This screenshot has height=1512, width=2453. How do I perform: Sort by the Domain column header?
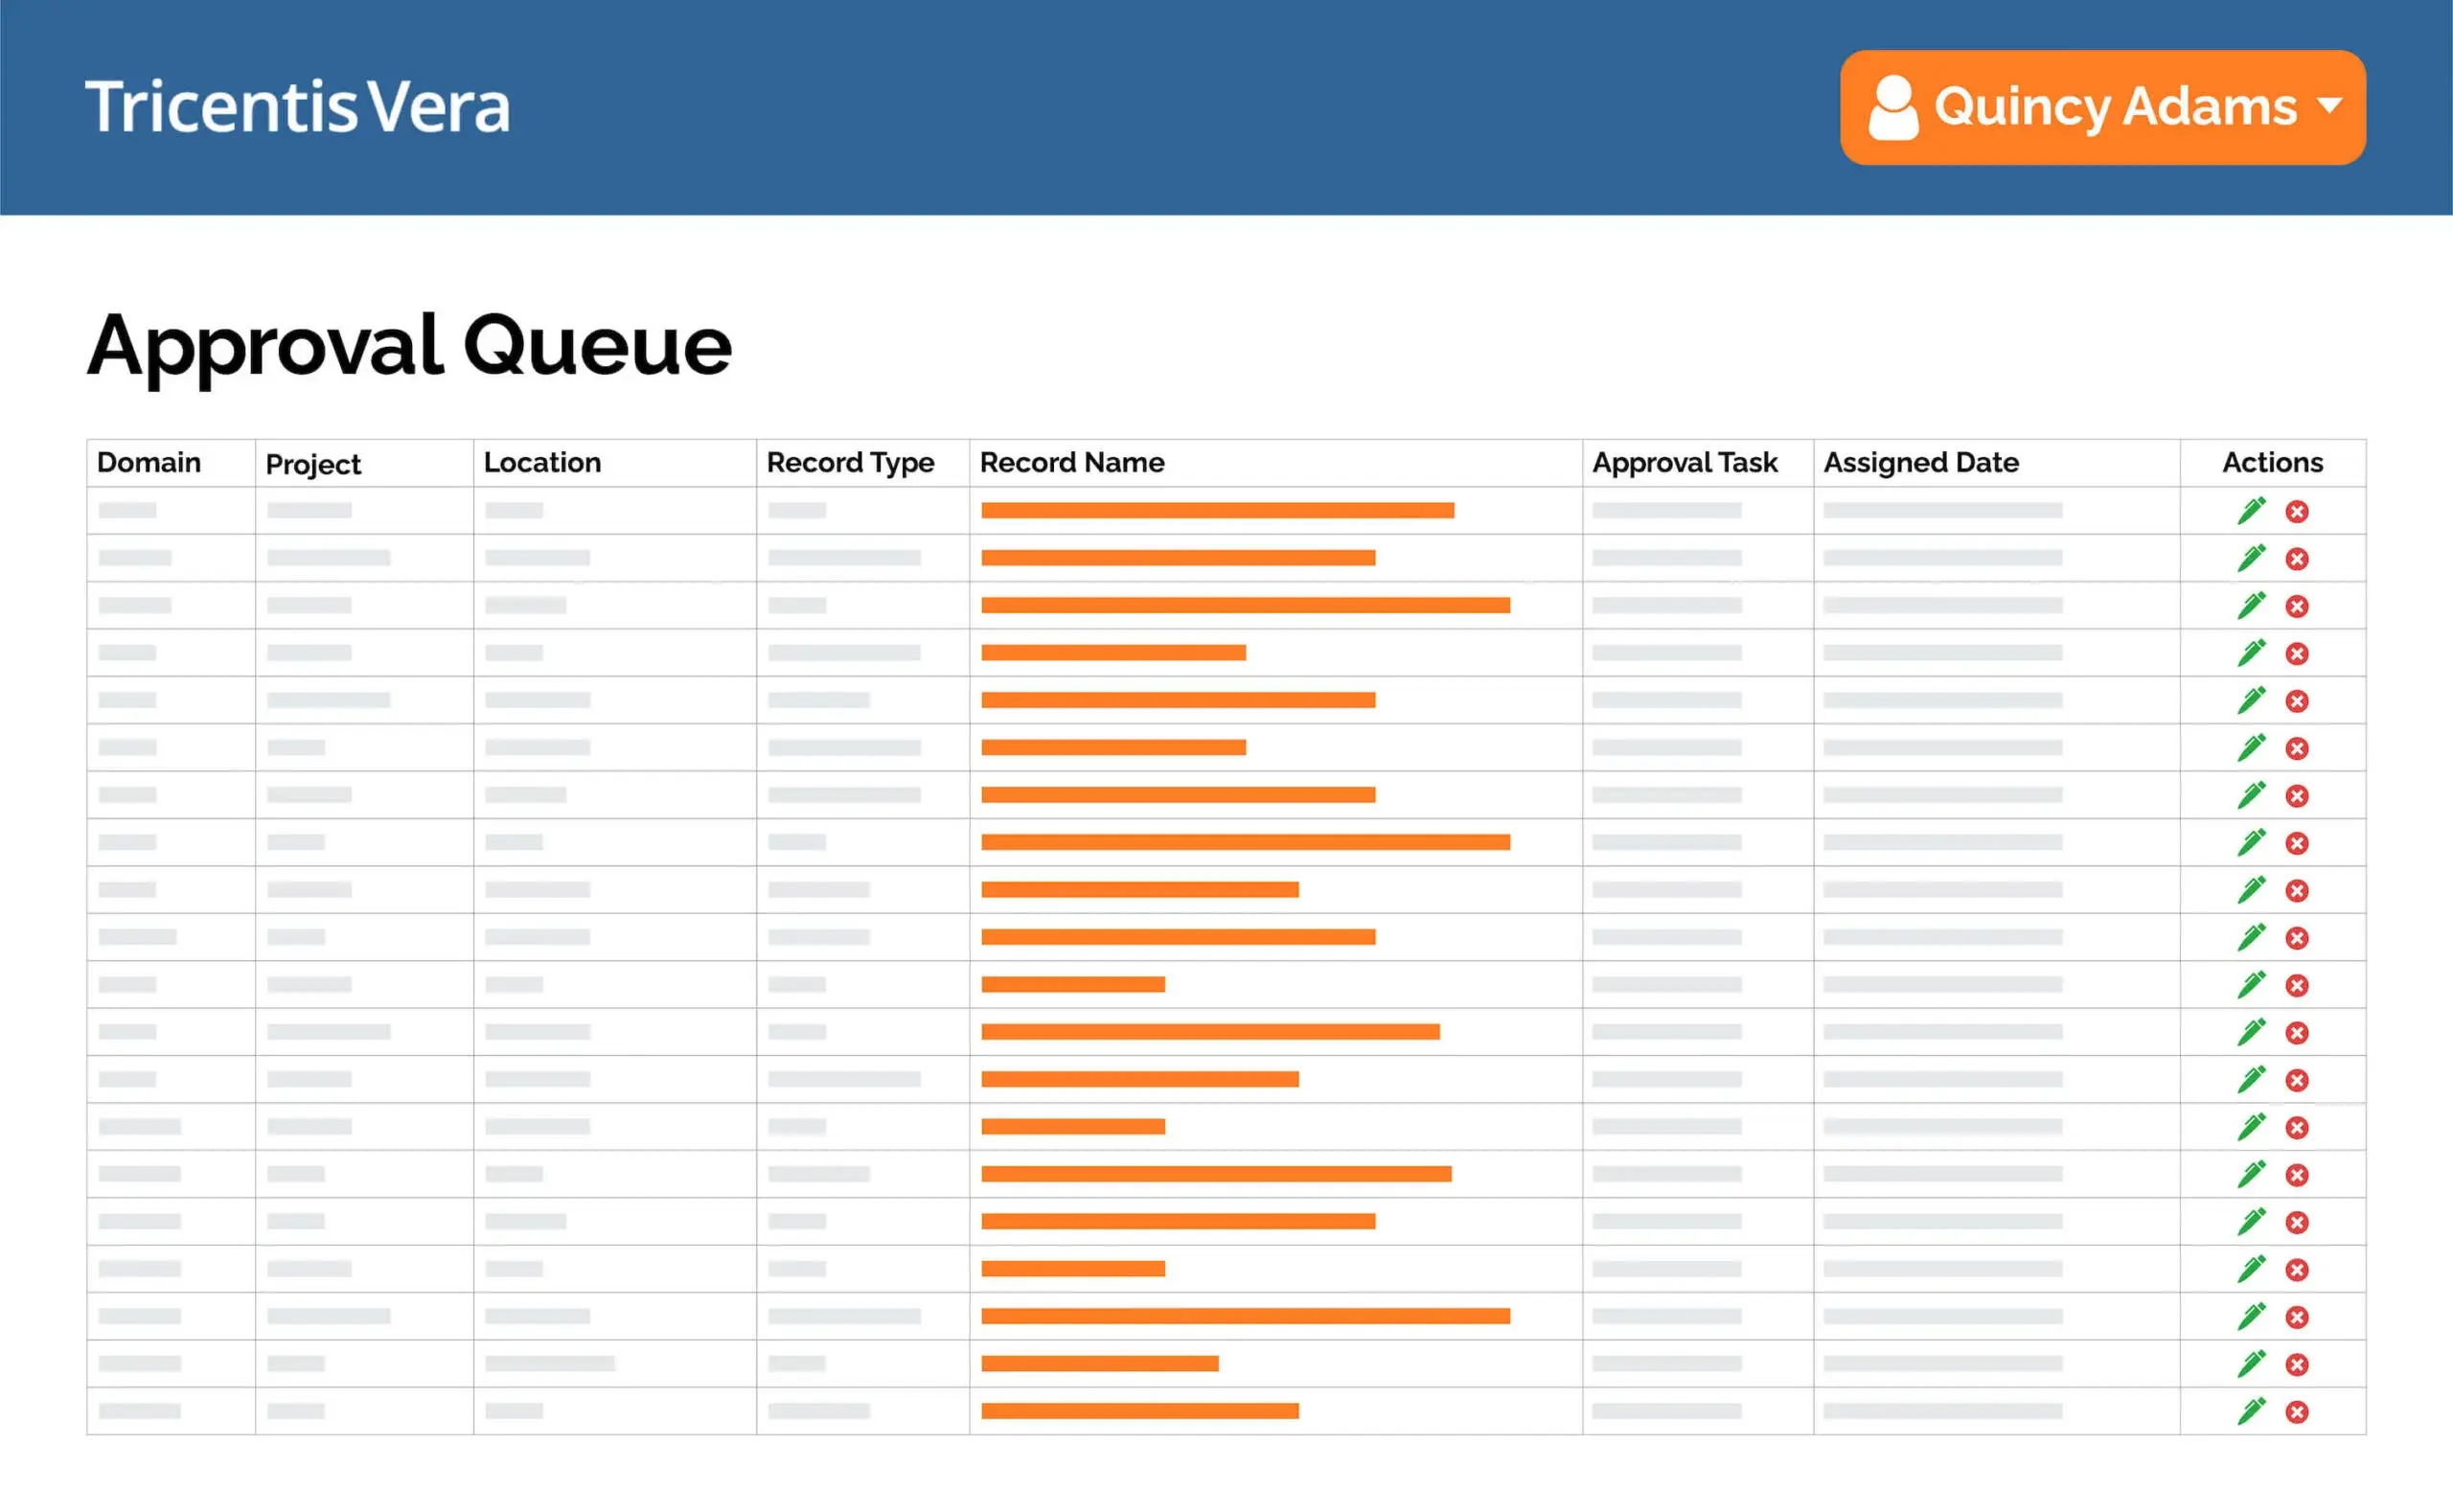tap(149, 462)
